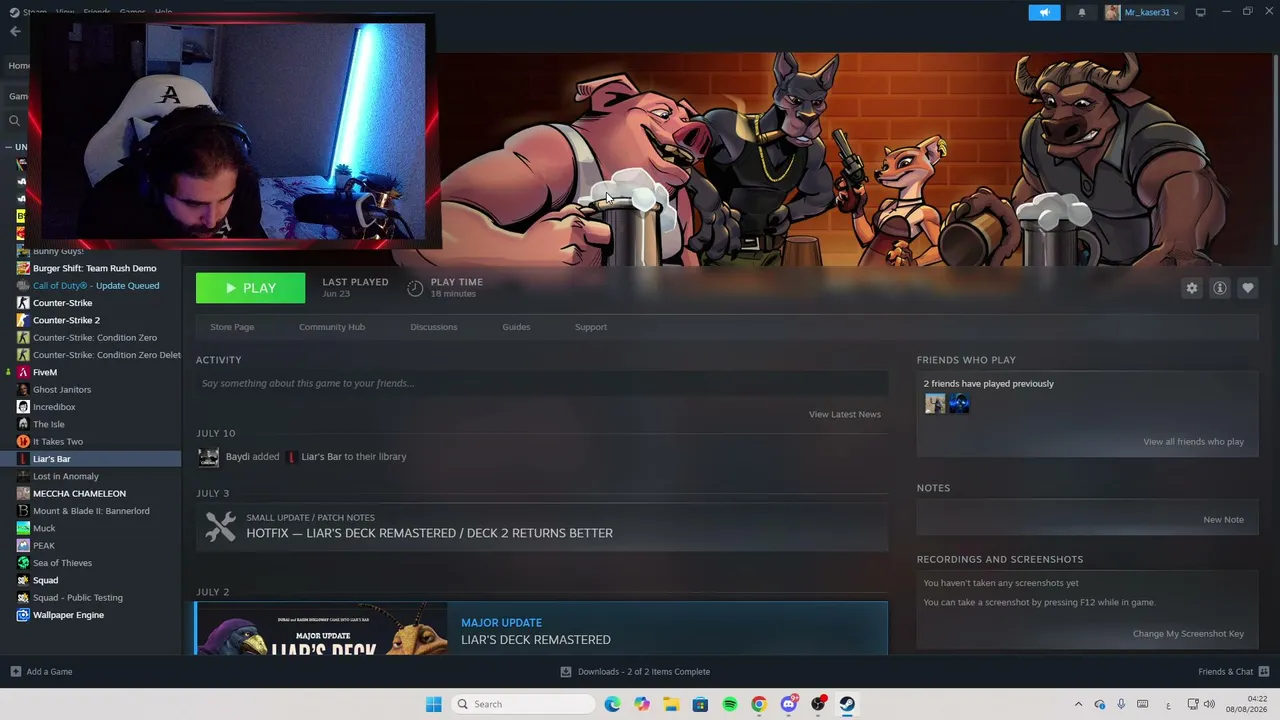Image resolution: width=1280 pixels, height=720 pixels.
Task: Click first friend avatar under Friends Who Play
Action: [935, 404]
